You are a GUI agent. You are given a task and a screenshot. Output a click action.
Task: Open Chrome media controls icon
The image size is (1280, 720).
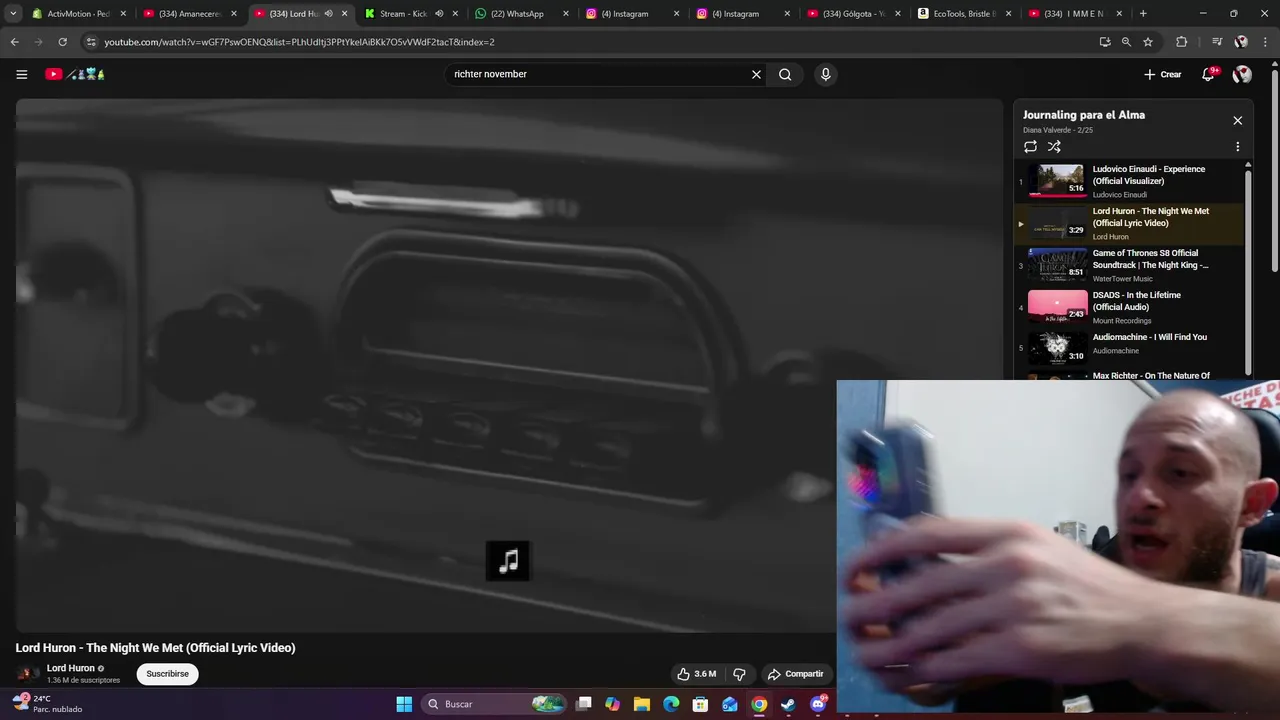[1216, 42]
